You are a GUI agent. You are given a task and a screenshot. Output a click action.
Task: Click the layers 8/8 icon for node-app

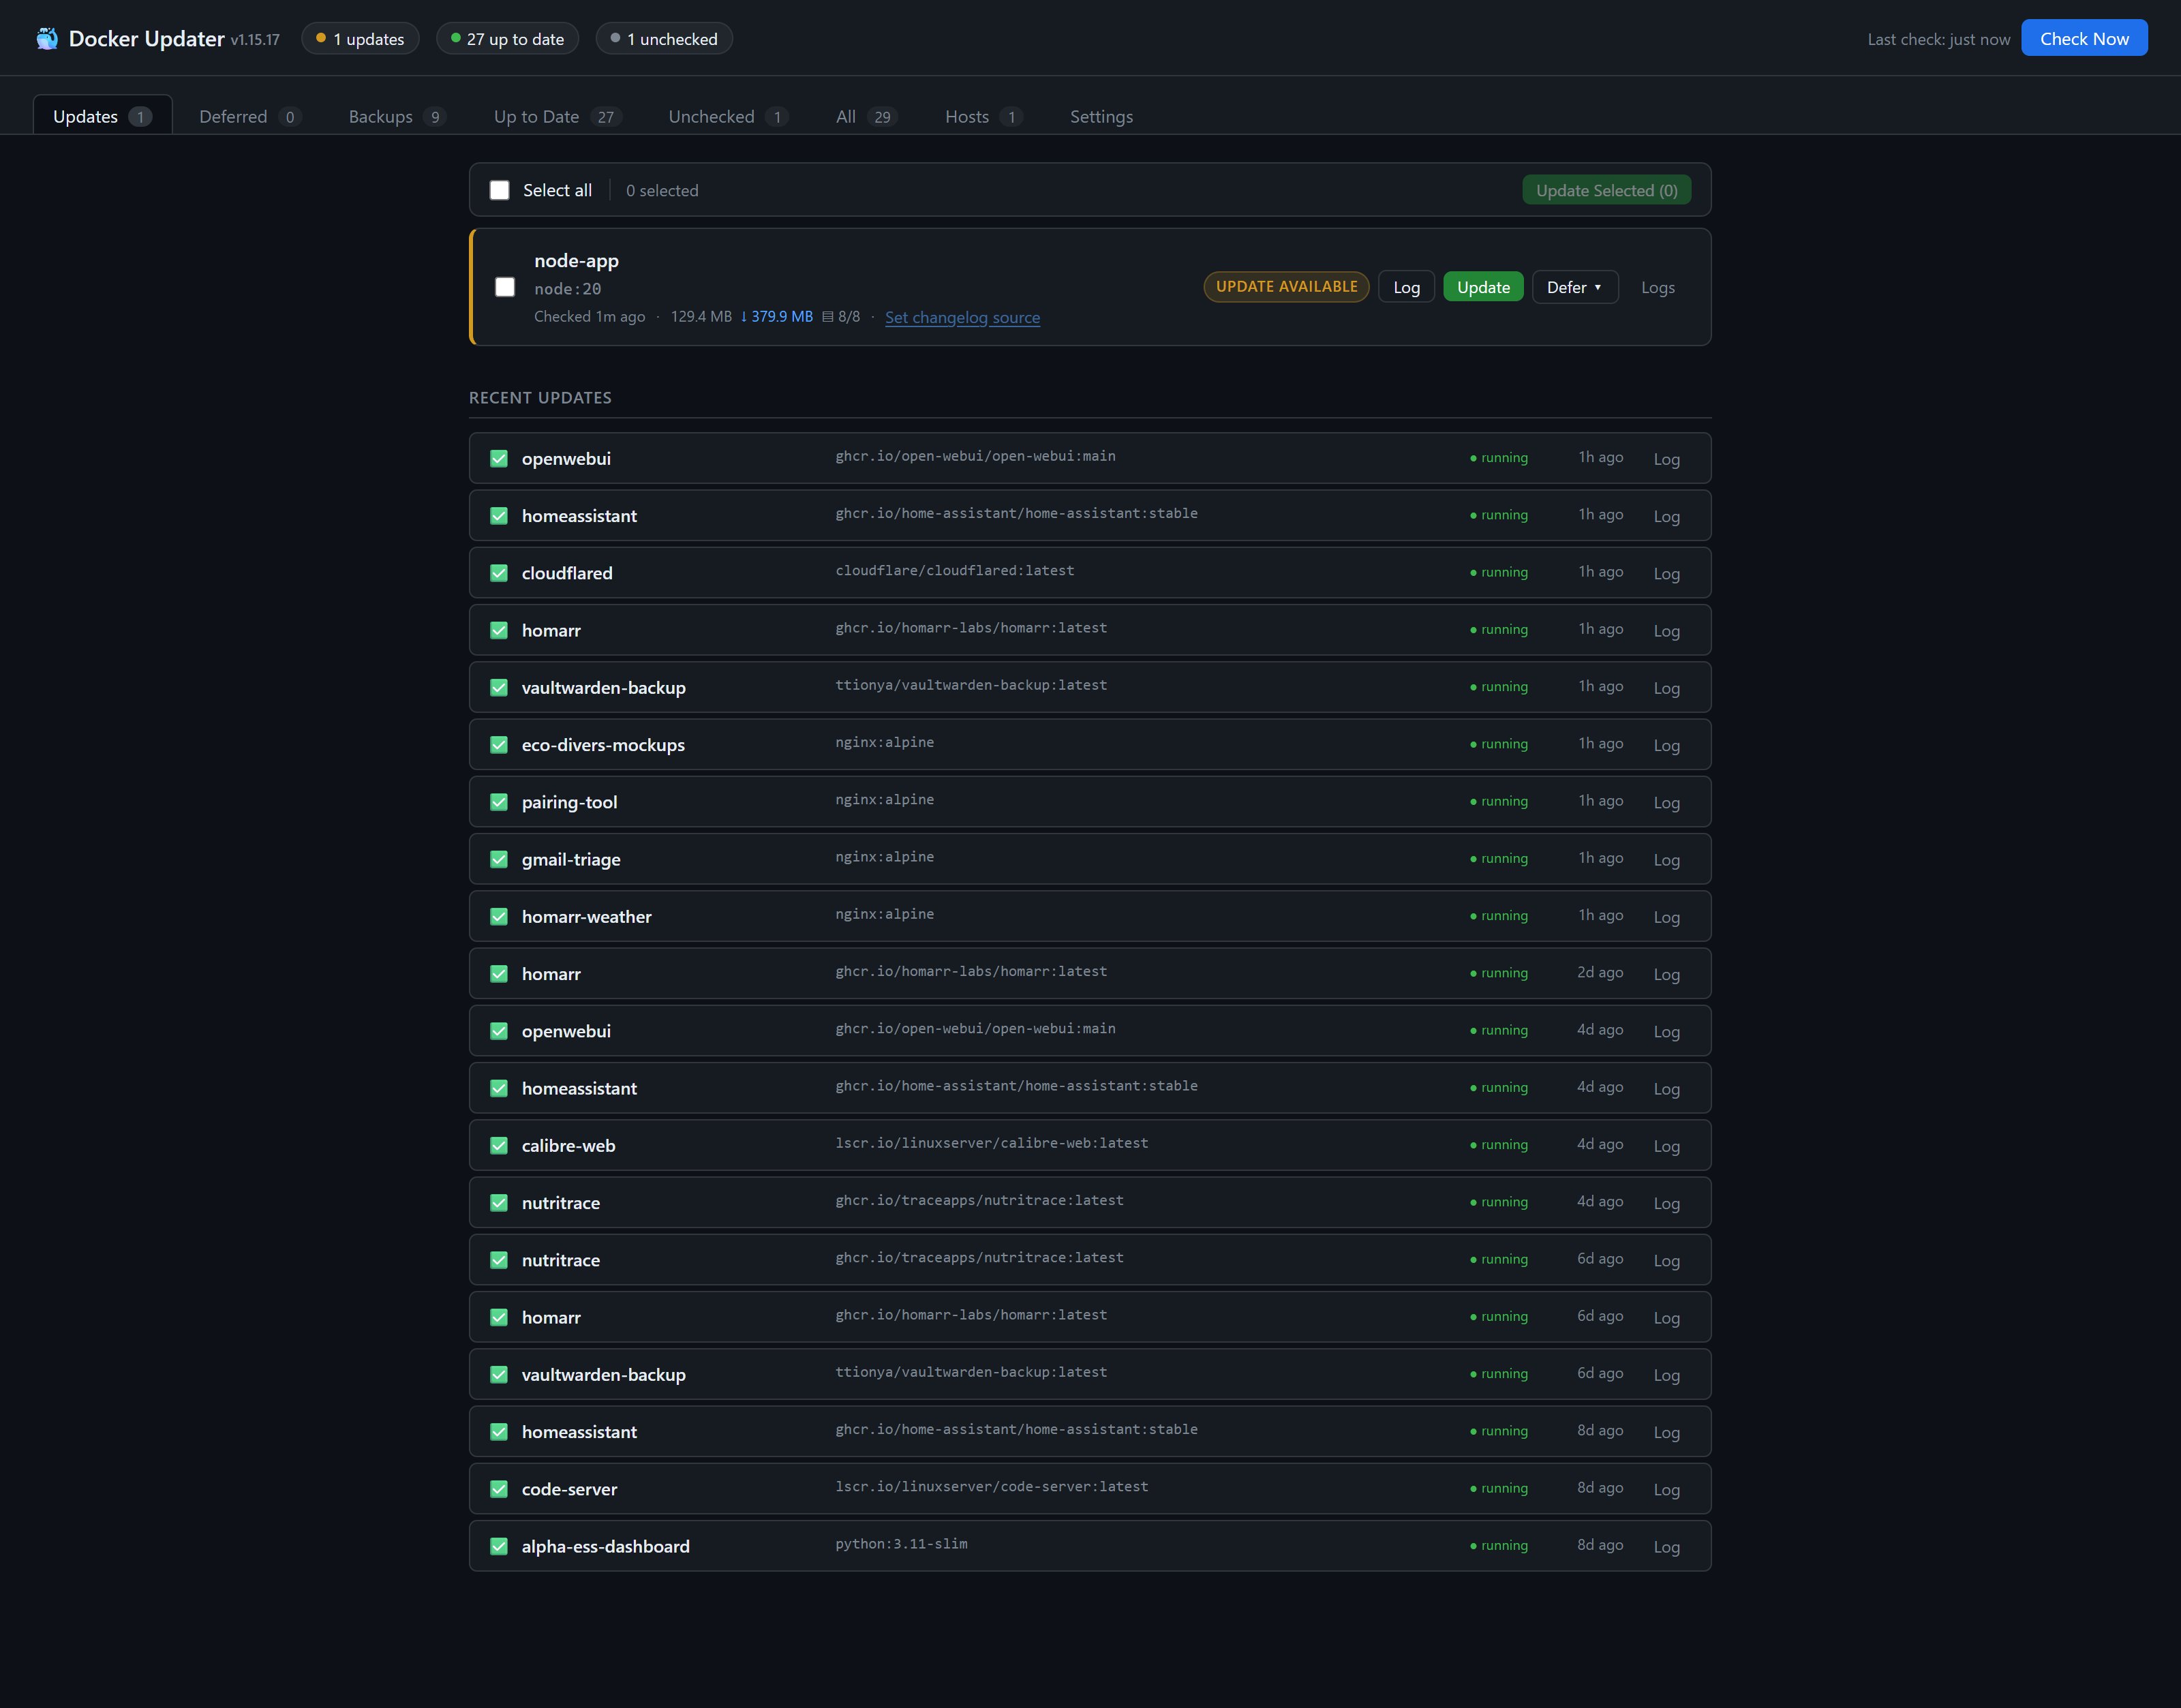click(x=828, y=317)
